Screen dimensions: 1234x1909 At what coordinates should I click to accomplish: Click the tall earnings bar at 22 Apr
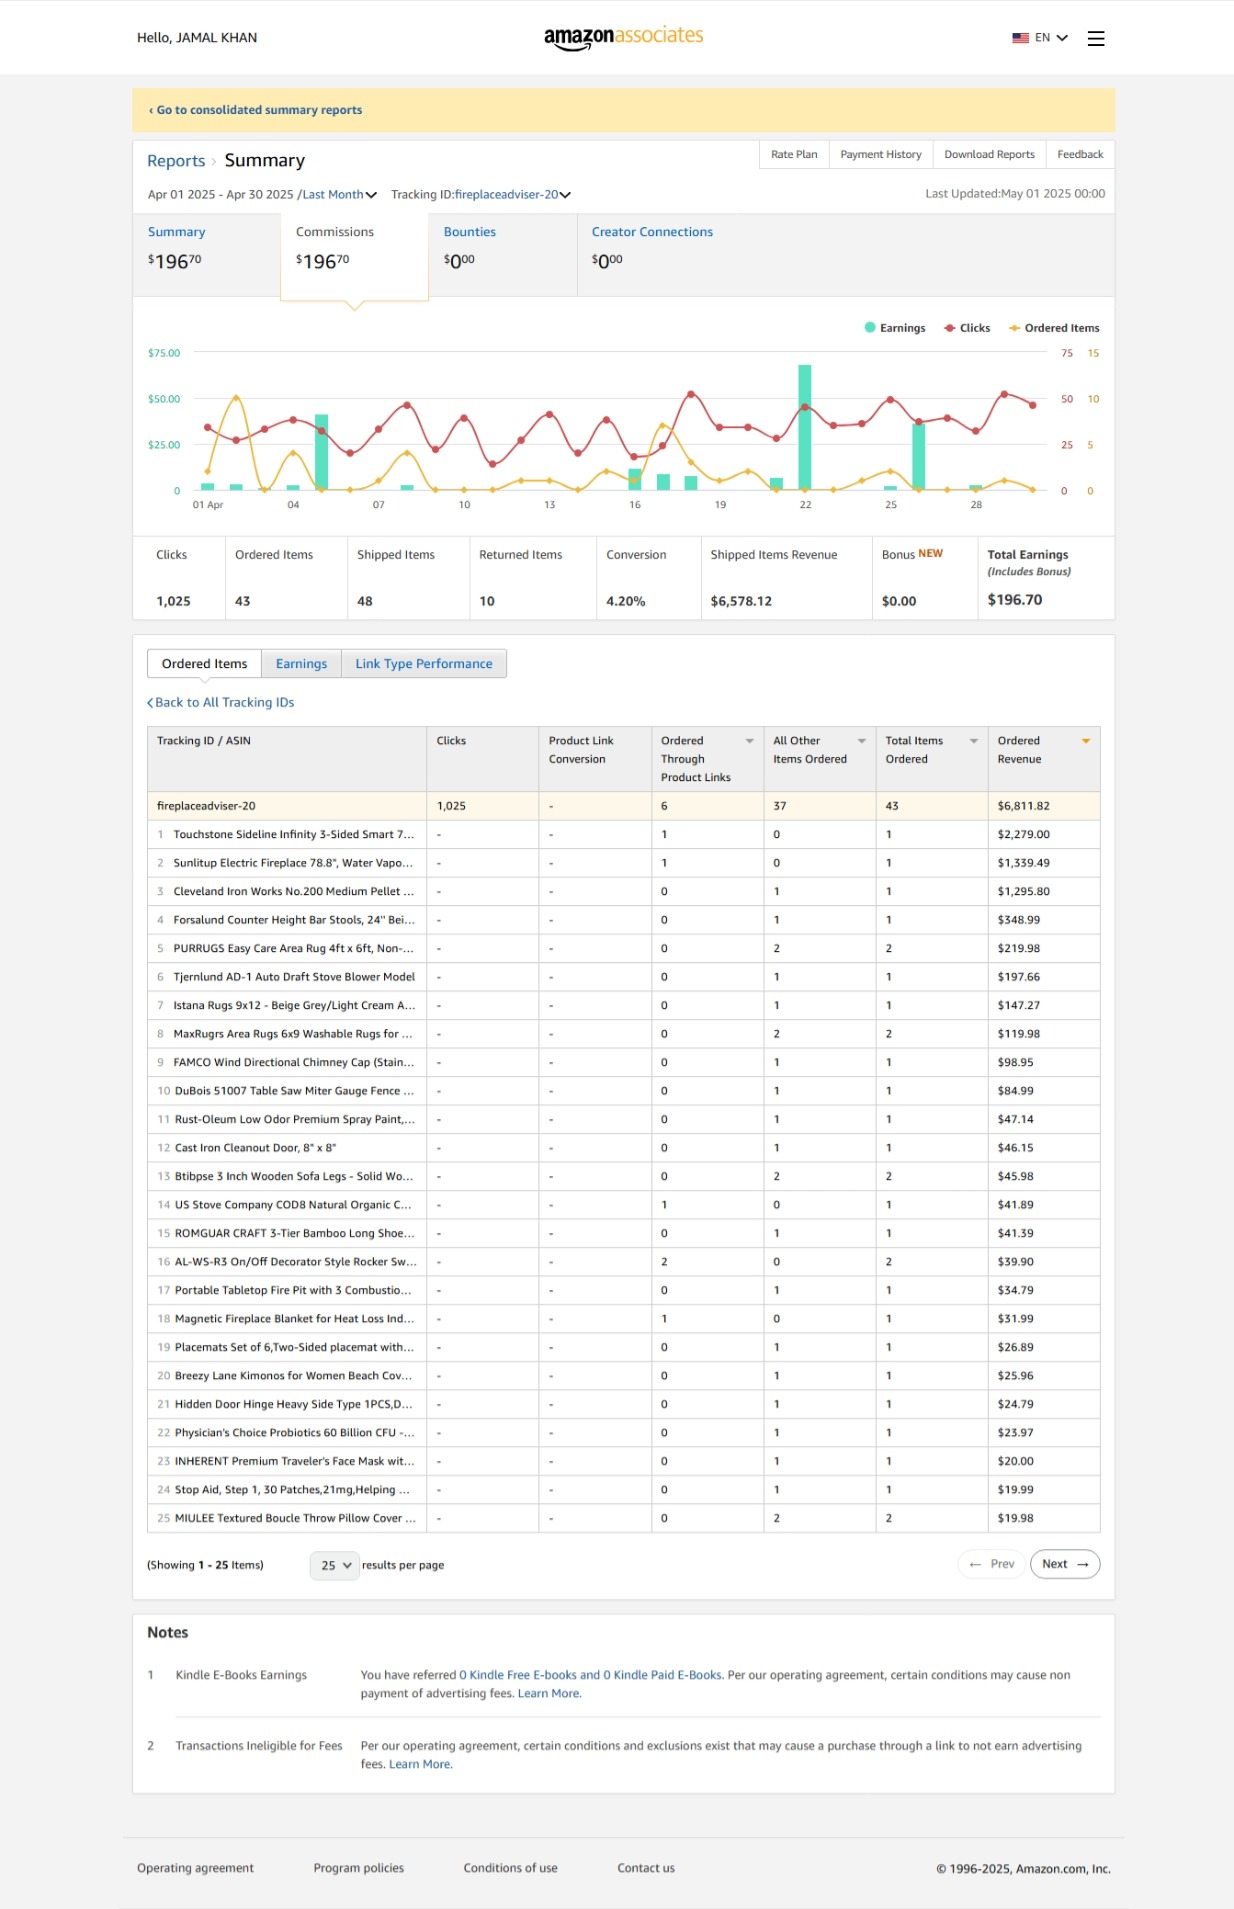pyautogui.click(x=805, y=427)
